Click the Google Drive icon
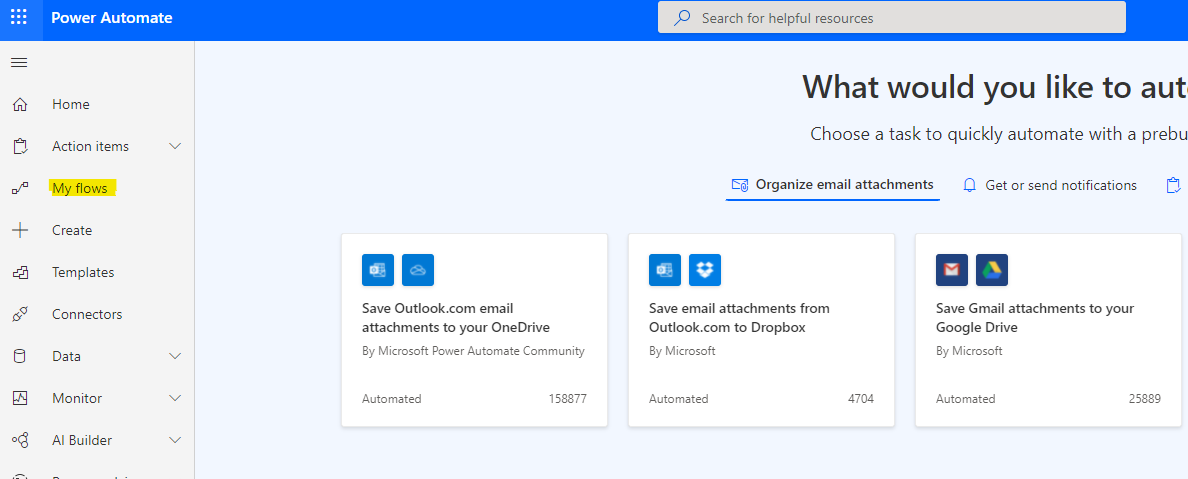Screen dimensions: 1188x479 tap(993, 270)
